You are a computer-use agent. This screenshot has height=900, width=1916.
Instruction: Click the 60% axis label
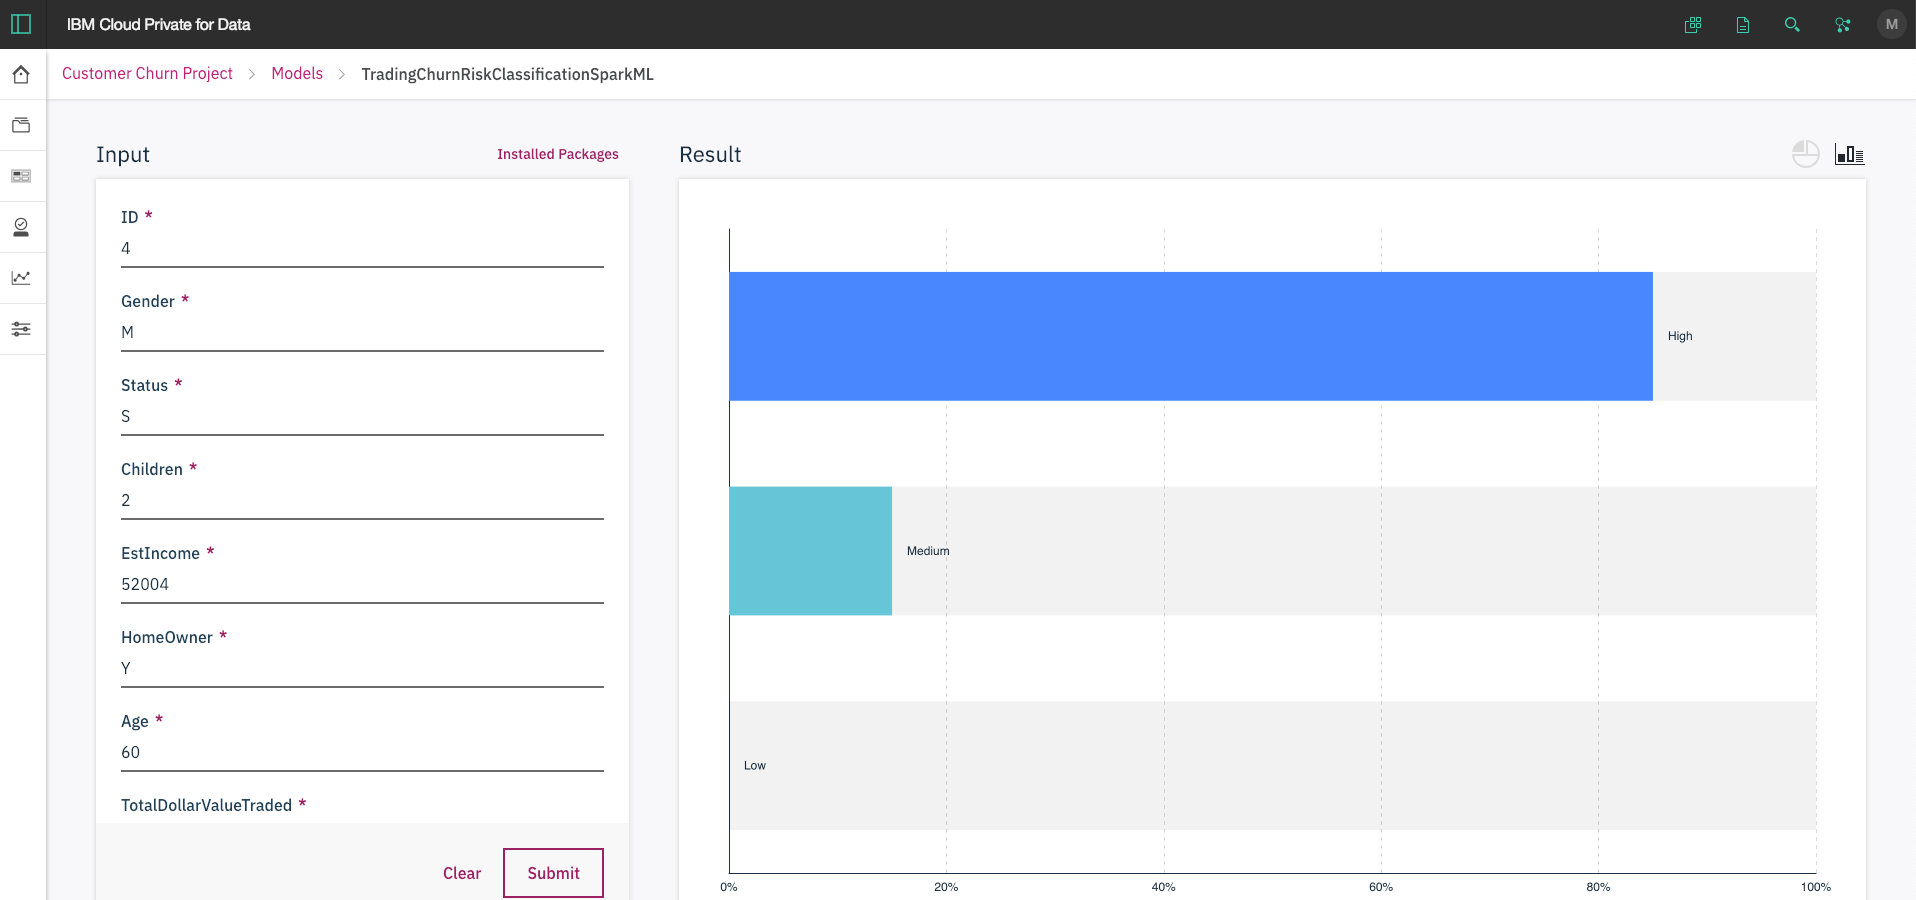pos(1381,887)
